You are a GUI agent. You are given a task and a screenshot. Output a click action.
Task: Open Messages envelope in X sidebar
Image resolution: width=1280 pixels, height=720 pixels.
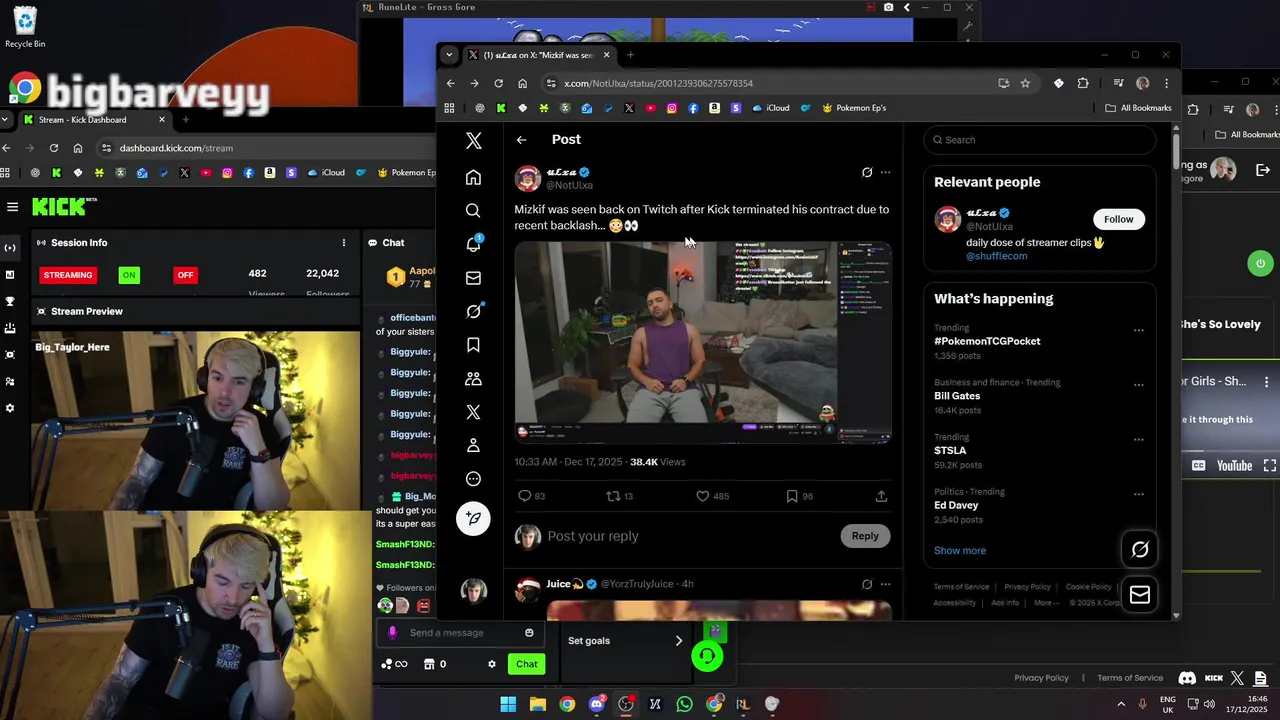(473, 278)
